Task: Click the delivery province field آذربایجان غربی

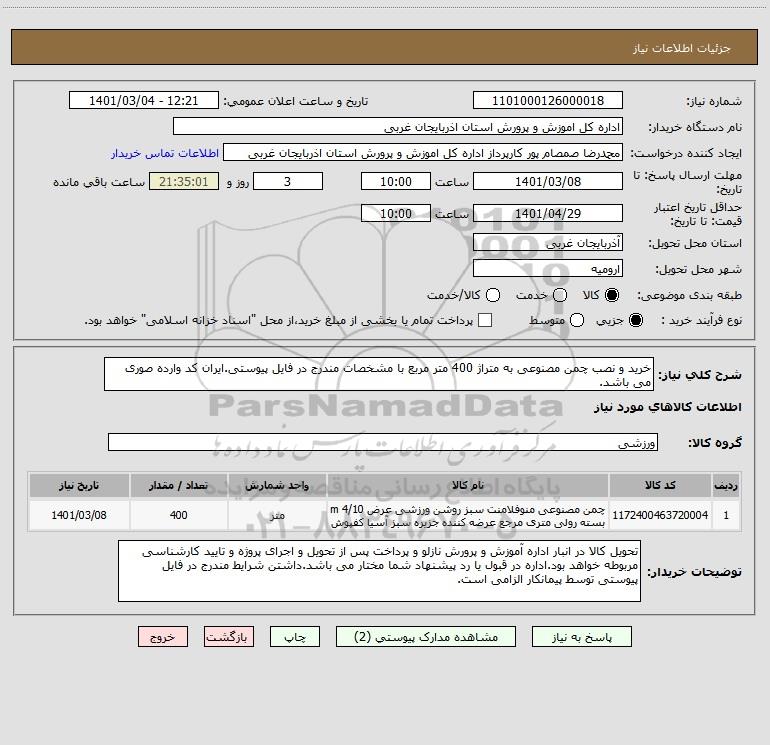Action: click(548, 242)
